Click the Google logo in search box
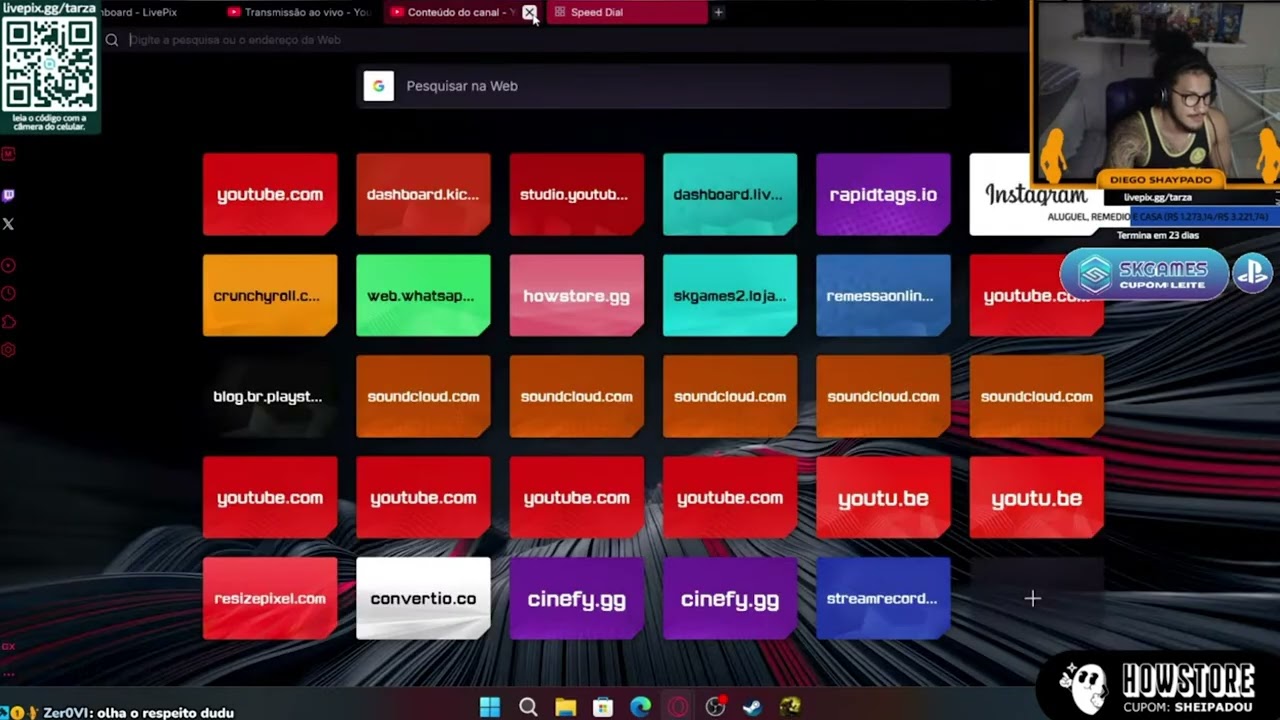The height and width of the screenshot is (720, 1280). [379, 86]
